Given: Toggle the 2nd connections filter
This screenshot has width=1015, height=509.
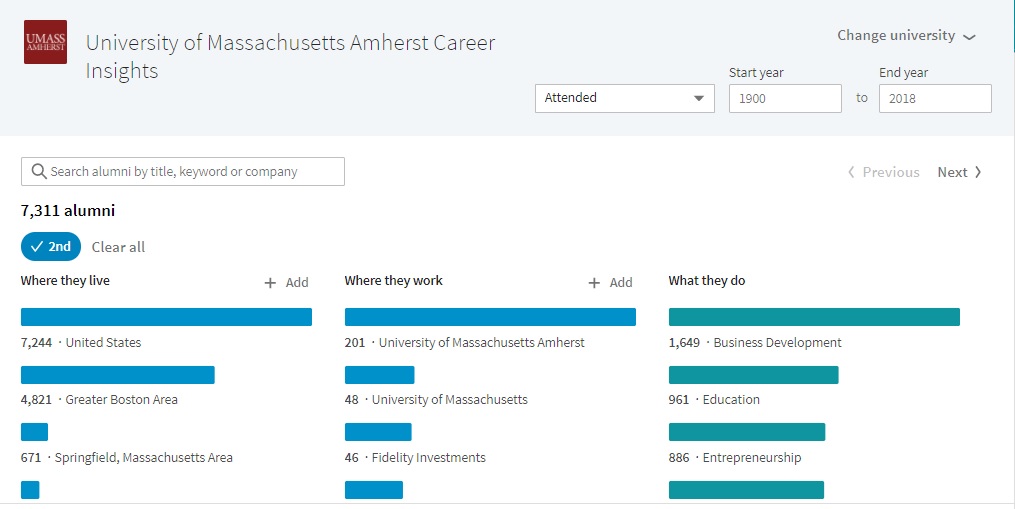Looking at the screenshot, I should tap(51, 247).
